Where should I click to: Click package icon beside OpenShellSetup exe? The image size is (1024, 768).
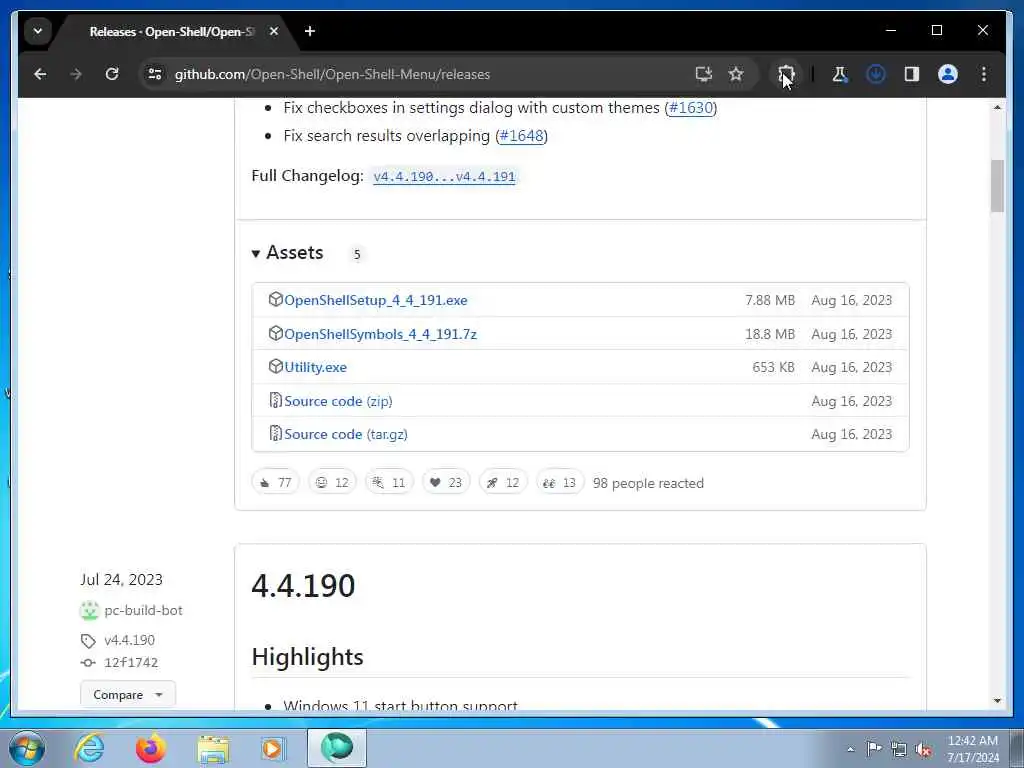(x=276, y=299)
